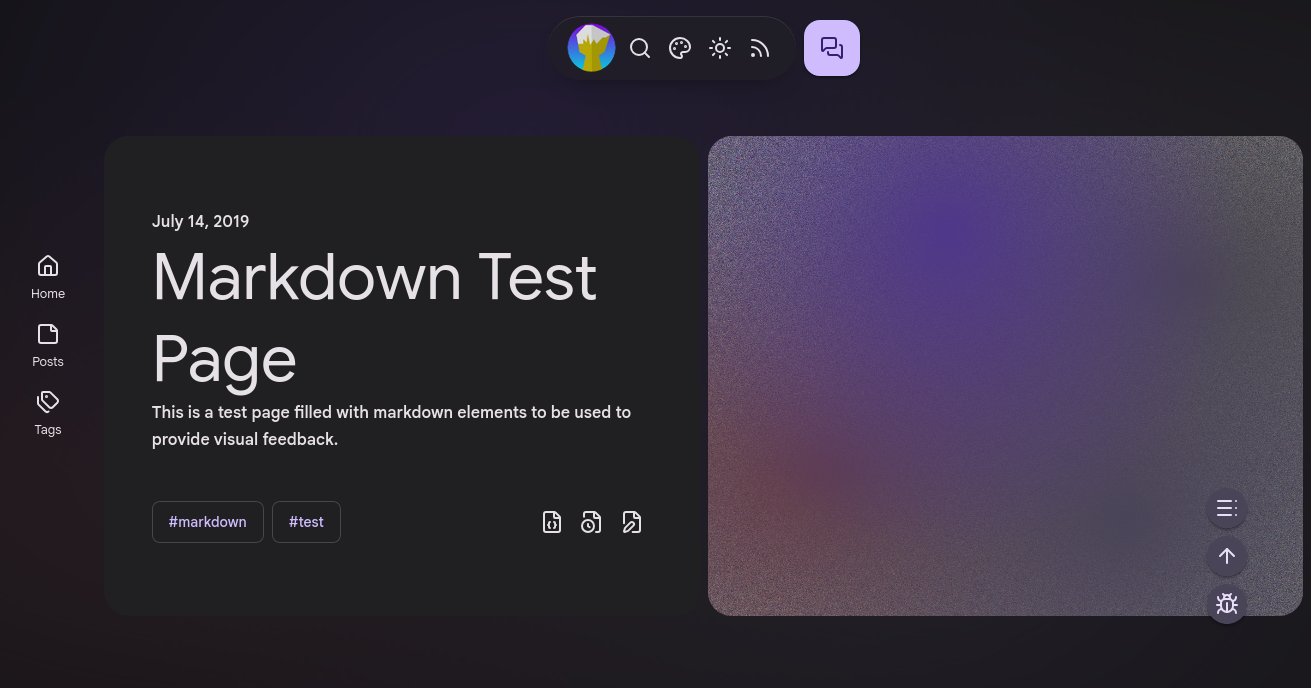Go to Home in the sidebar
Screen dimensions: 1311x688
point(48,276)
